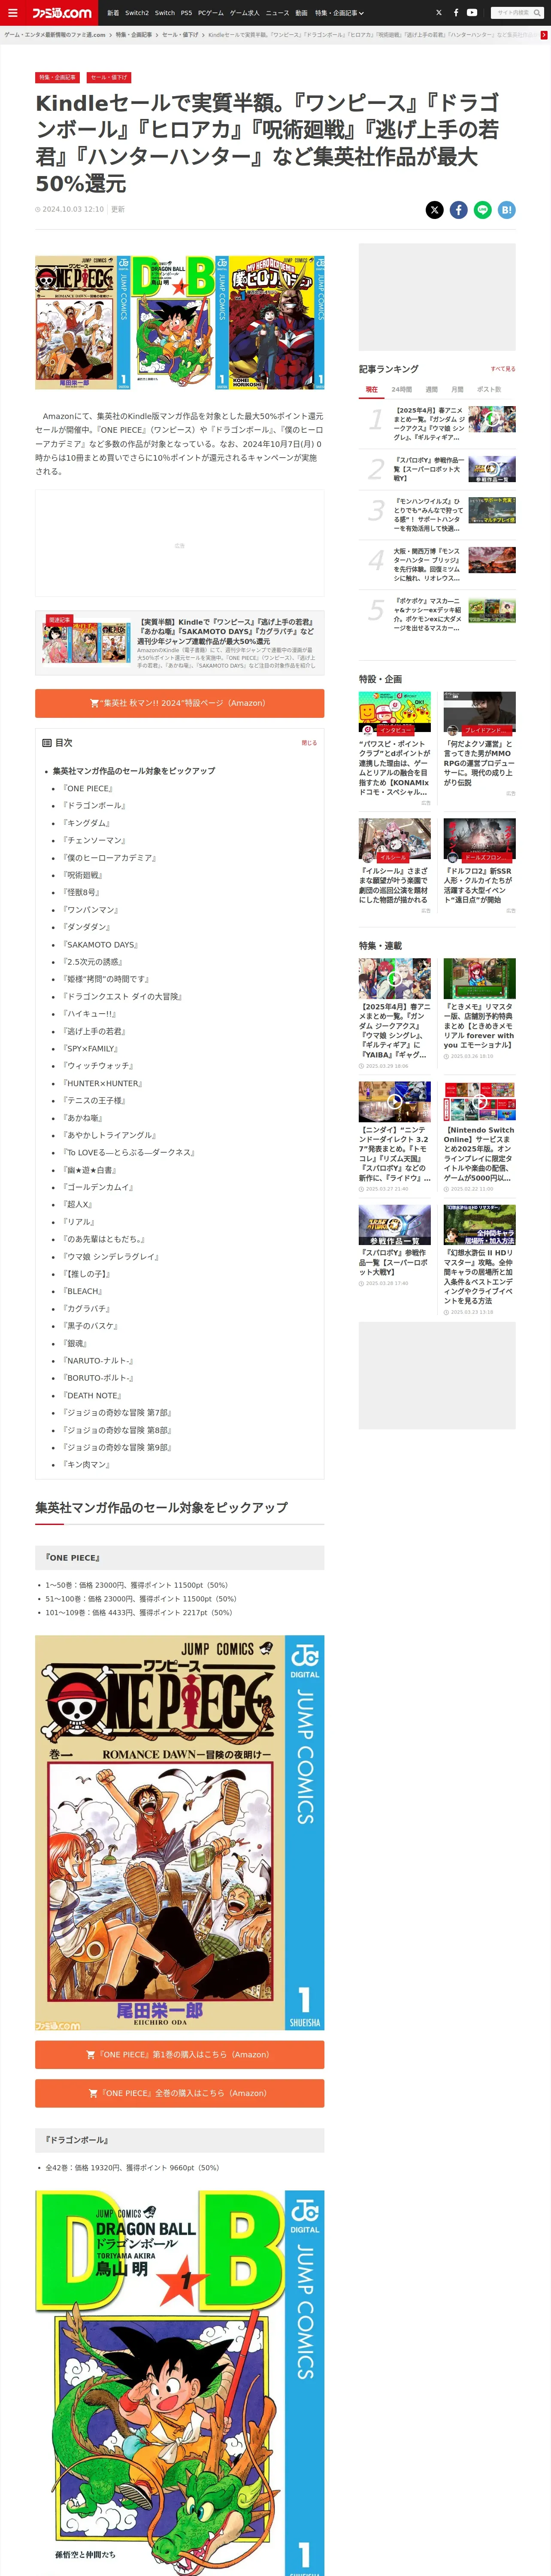This screenshot has width=551, height=2576.
Task: Open the ニンダイ 3.27 summary article
Action: point(395,1137)
